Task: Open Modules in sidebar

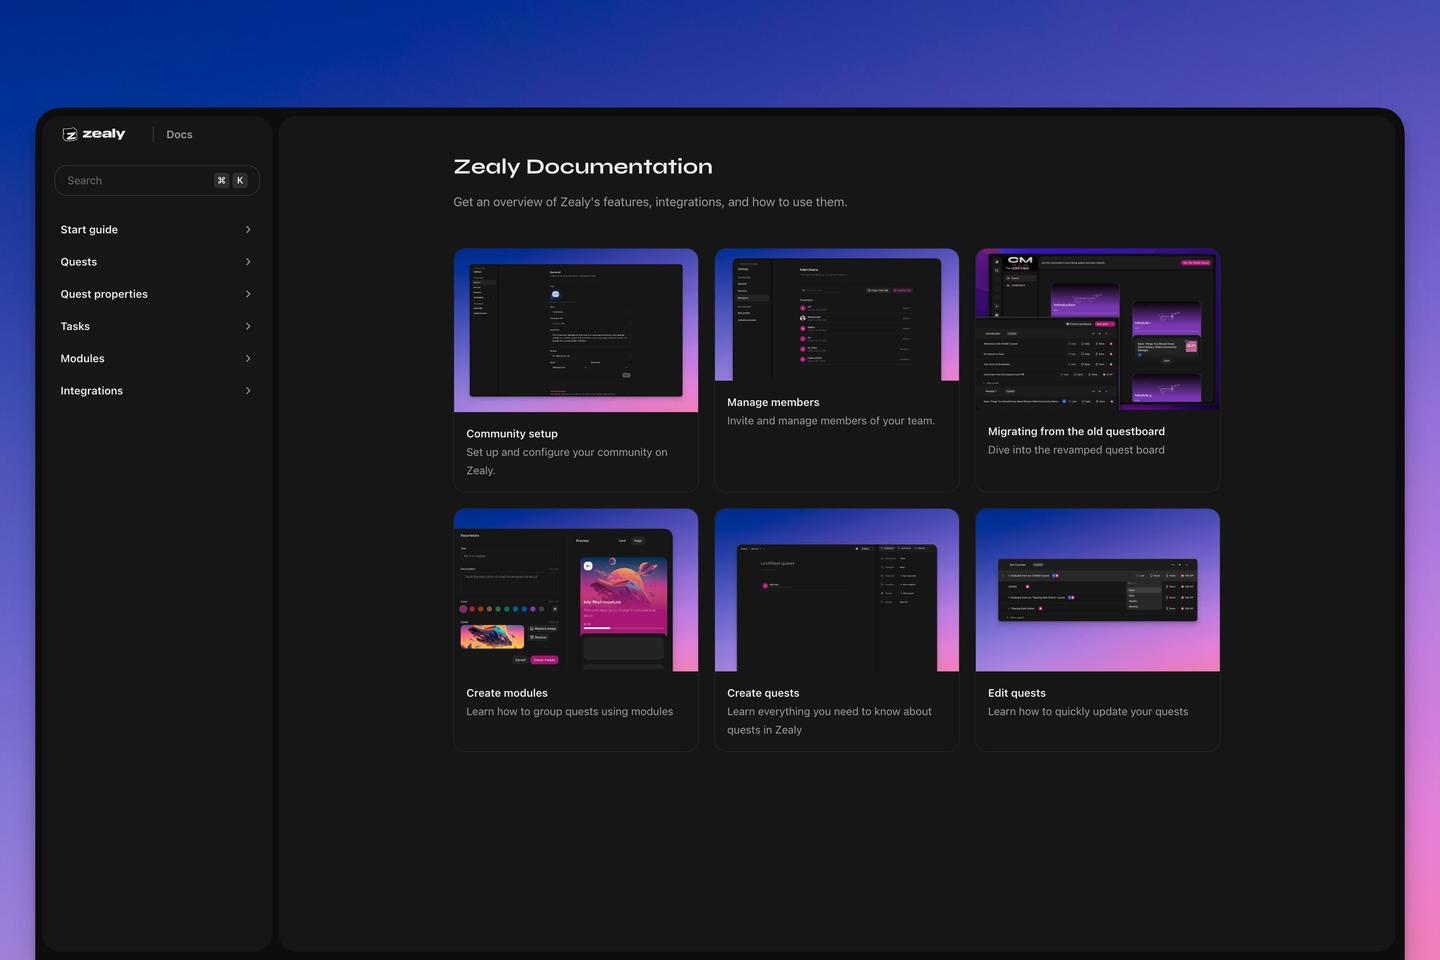Action: (82, 358)
